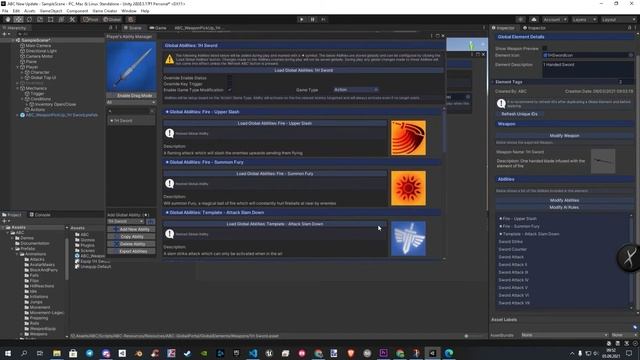
Task: Open the Collab icon next to cloud
Action: [x=520, y=19]
